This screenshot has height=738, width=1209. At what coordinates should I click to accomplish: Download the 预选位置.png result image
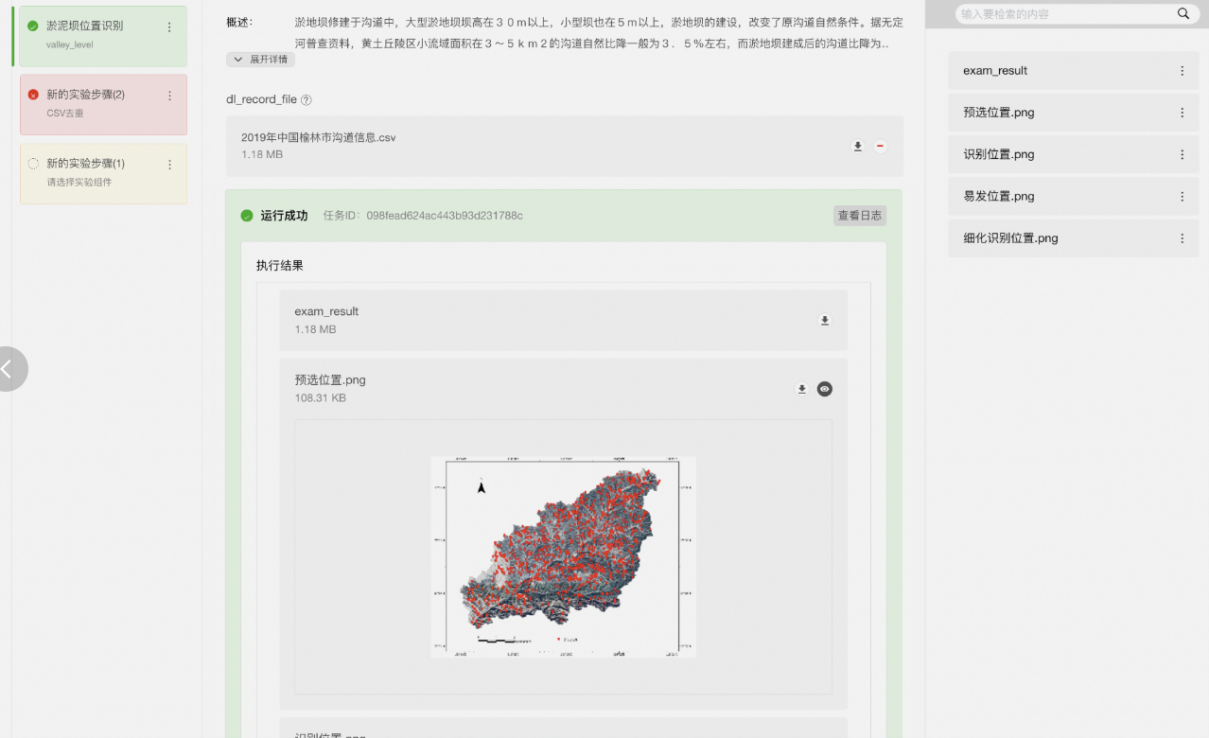tap(801, 389)
